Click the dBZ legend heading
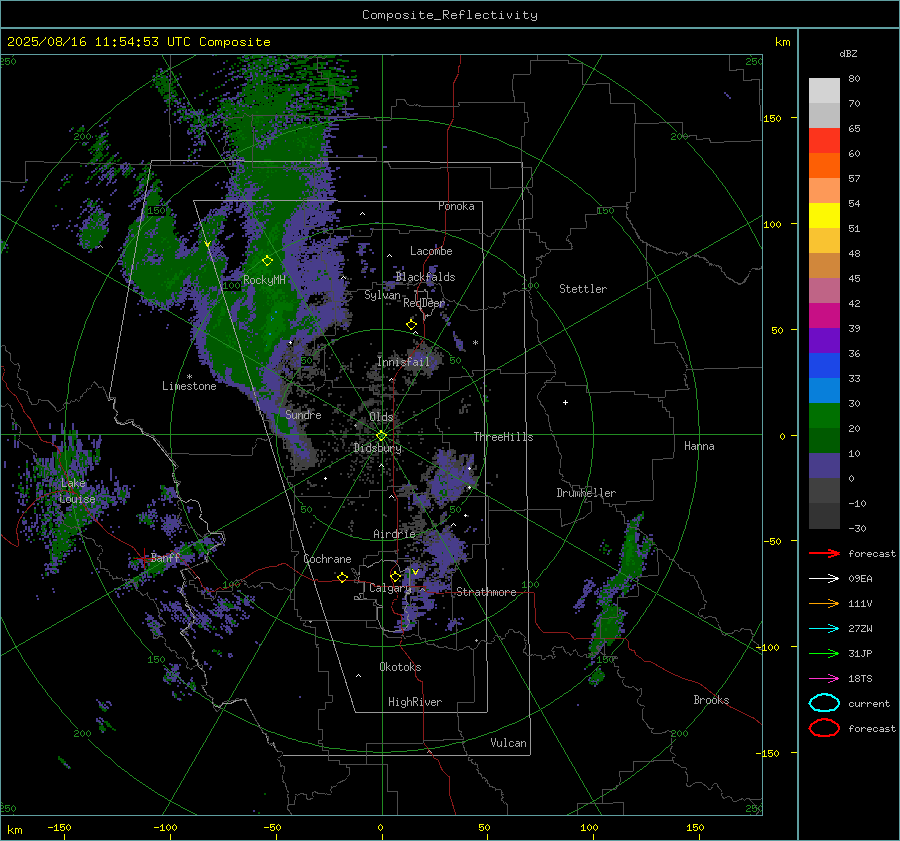Image resolution: width=900 pixels, height=841 pixels. tap(848, 53)
